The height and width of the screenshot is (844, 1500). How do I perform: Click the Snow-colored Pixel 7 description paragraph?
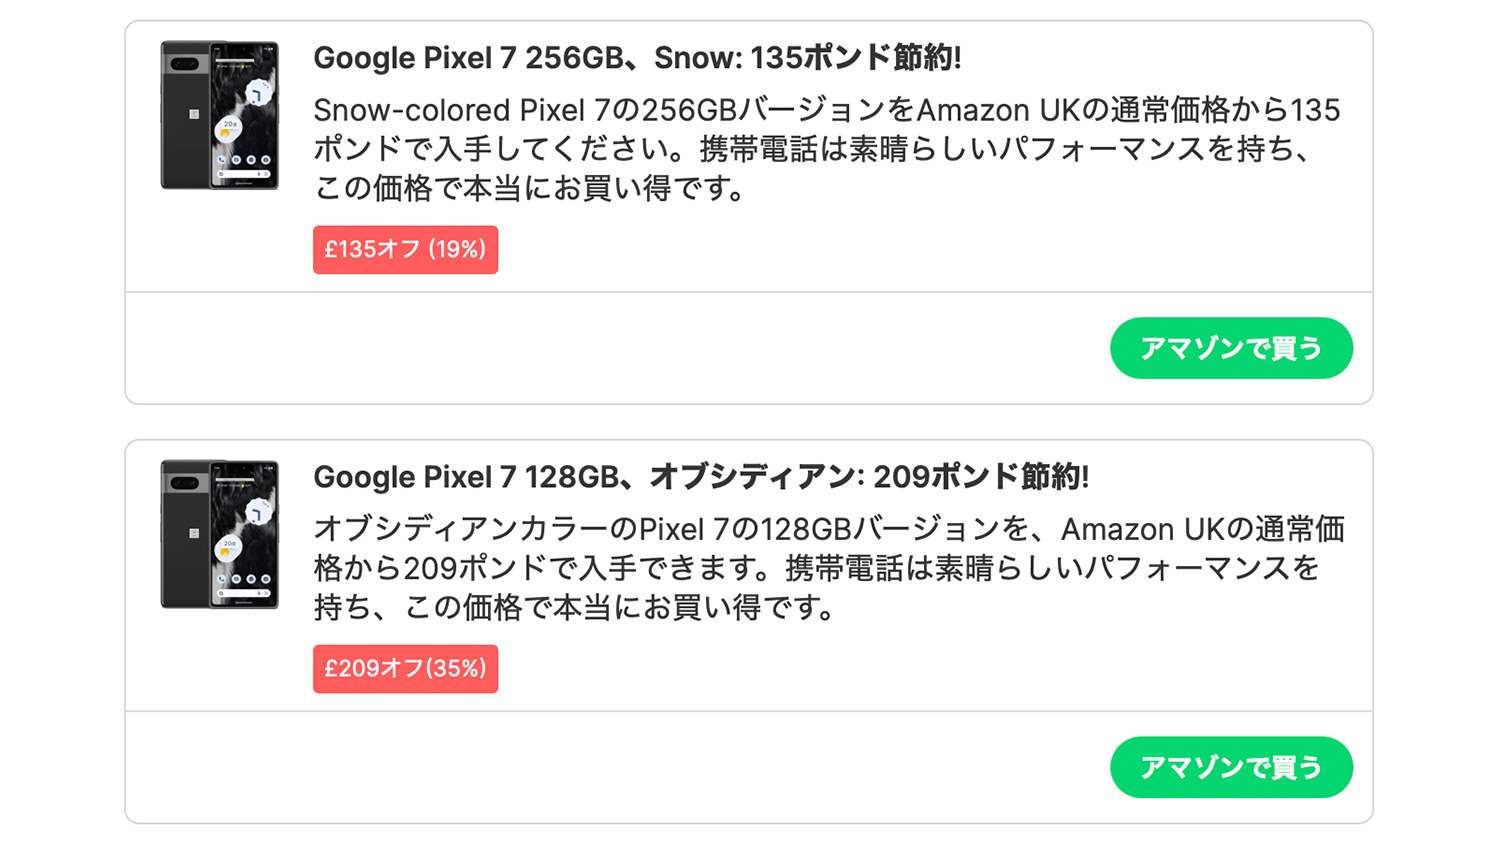(x=826, y=148)
